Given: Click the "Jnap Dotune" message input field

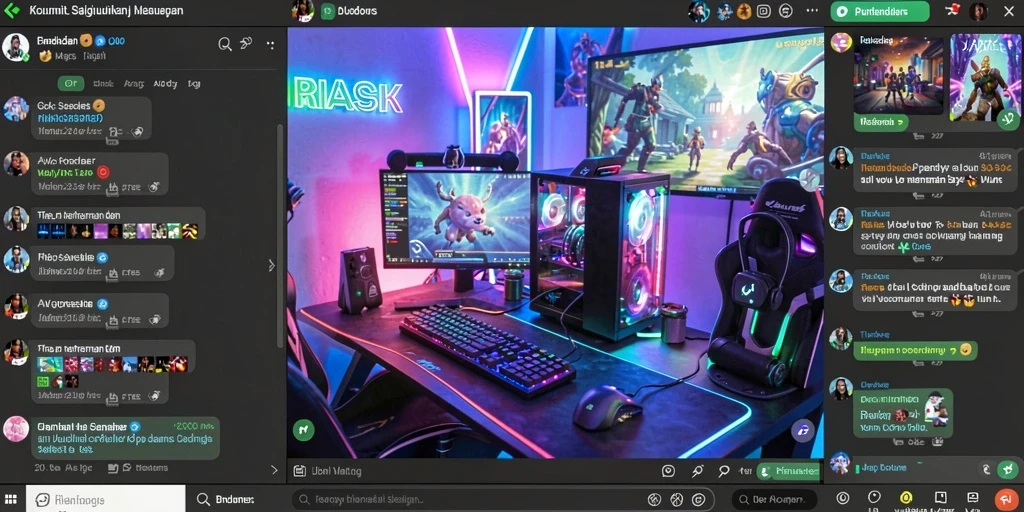Looking at the screenshot, I should [914, 468].
